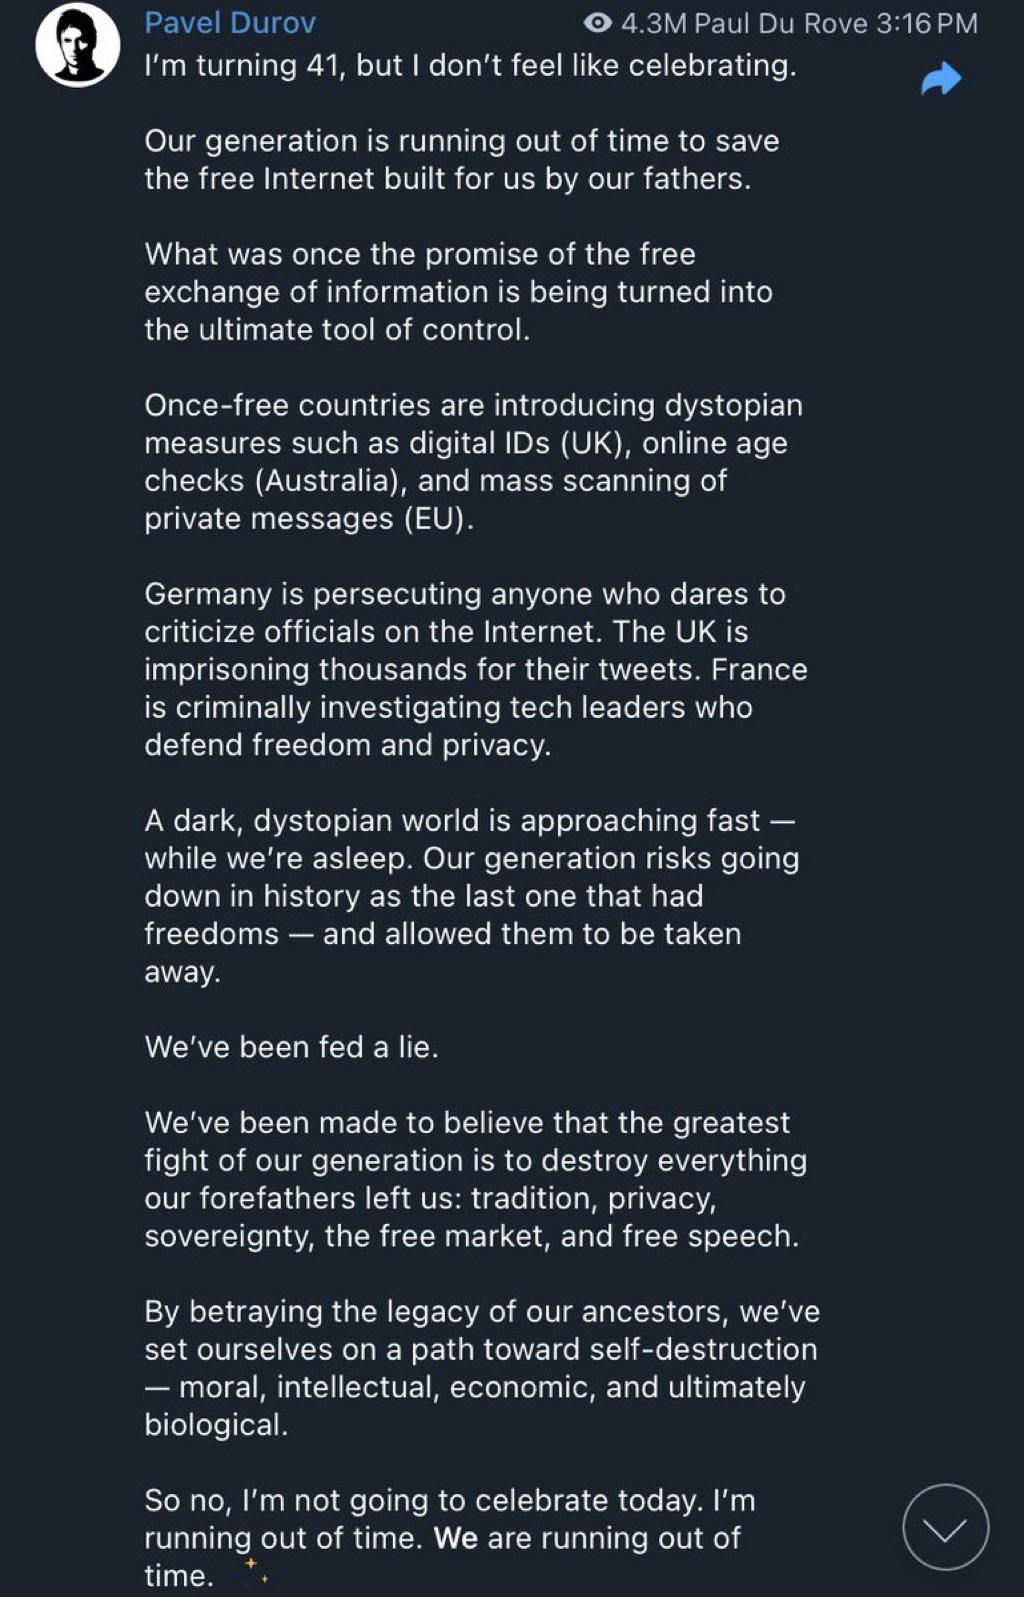Select the Paul Du Rove author signature
Image resolution: width=1024 pixels, height=1597 pixels.
tap(781, 23)
